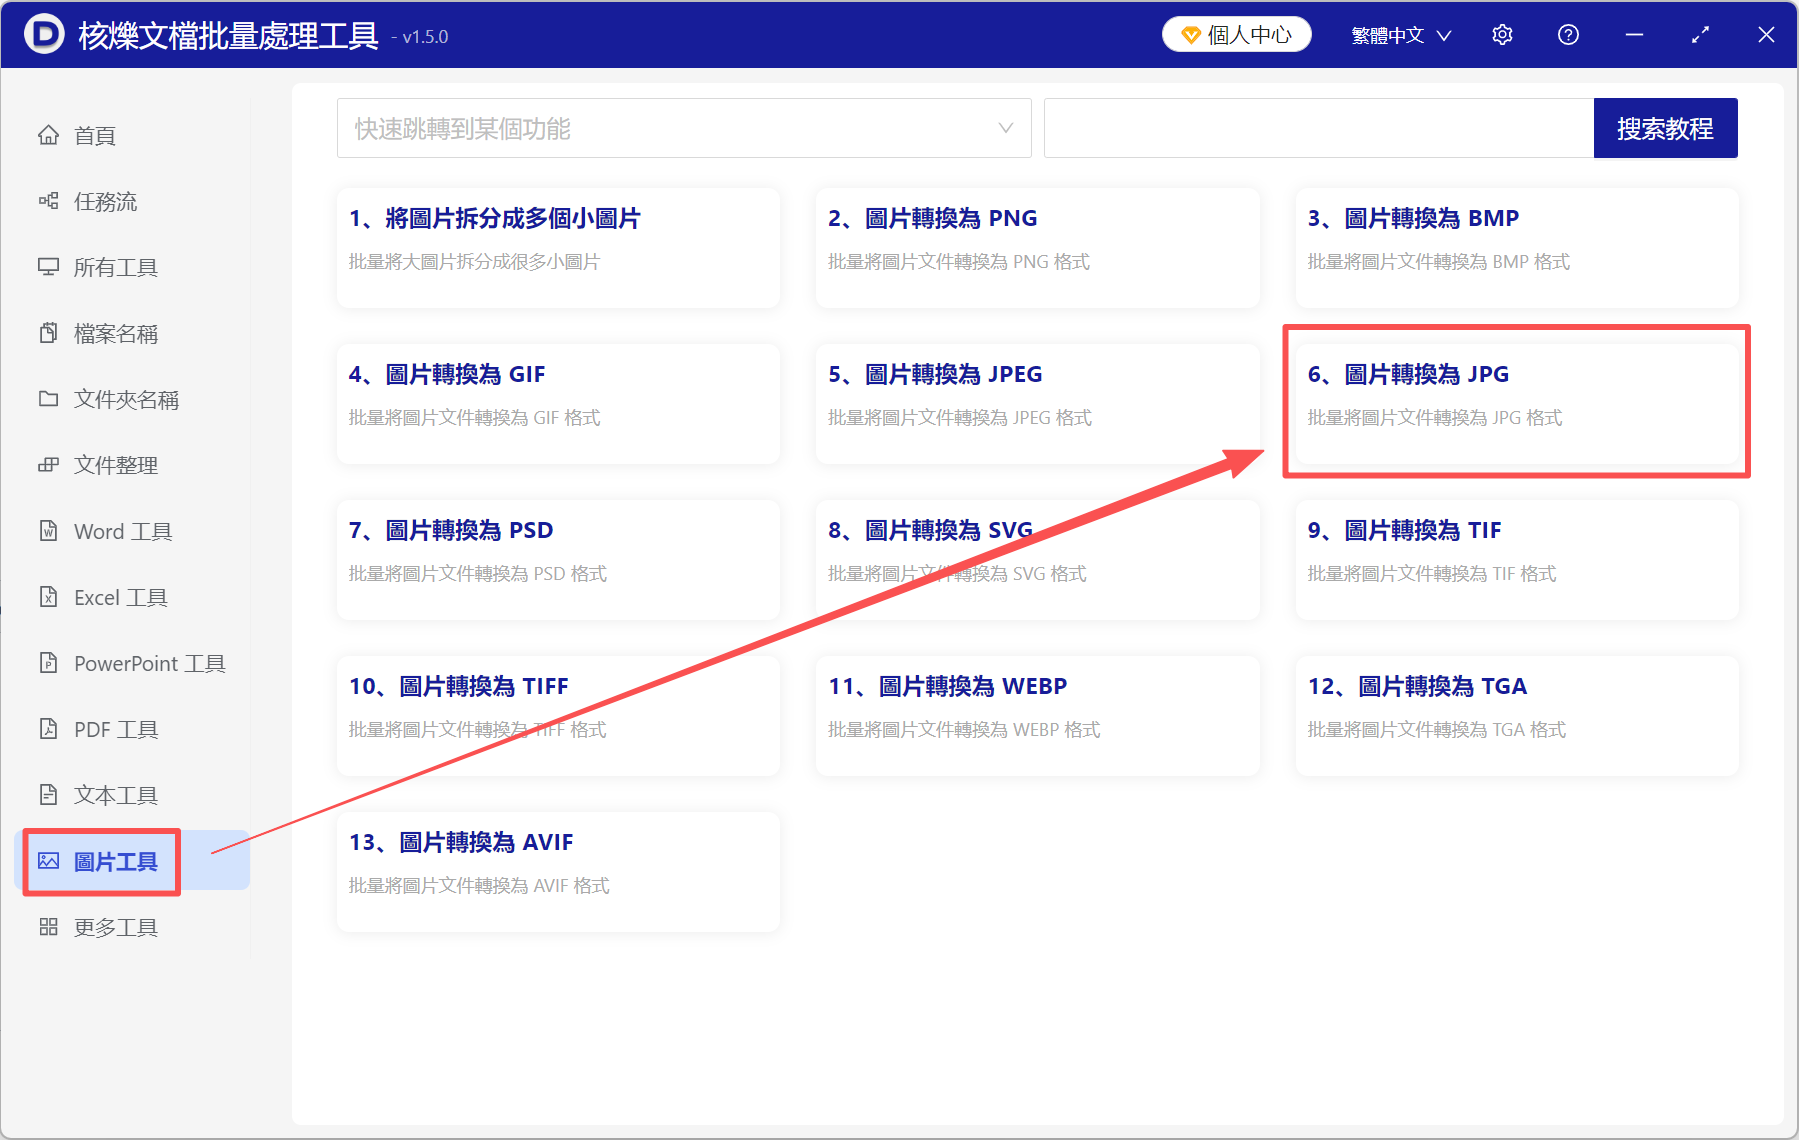Open the 文件夾名稱 folder icon
The width and height of the screenshot is (1799, 1140).
tap(48, 399)
